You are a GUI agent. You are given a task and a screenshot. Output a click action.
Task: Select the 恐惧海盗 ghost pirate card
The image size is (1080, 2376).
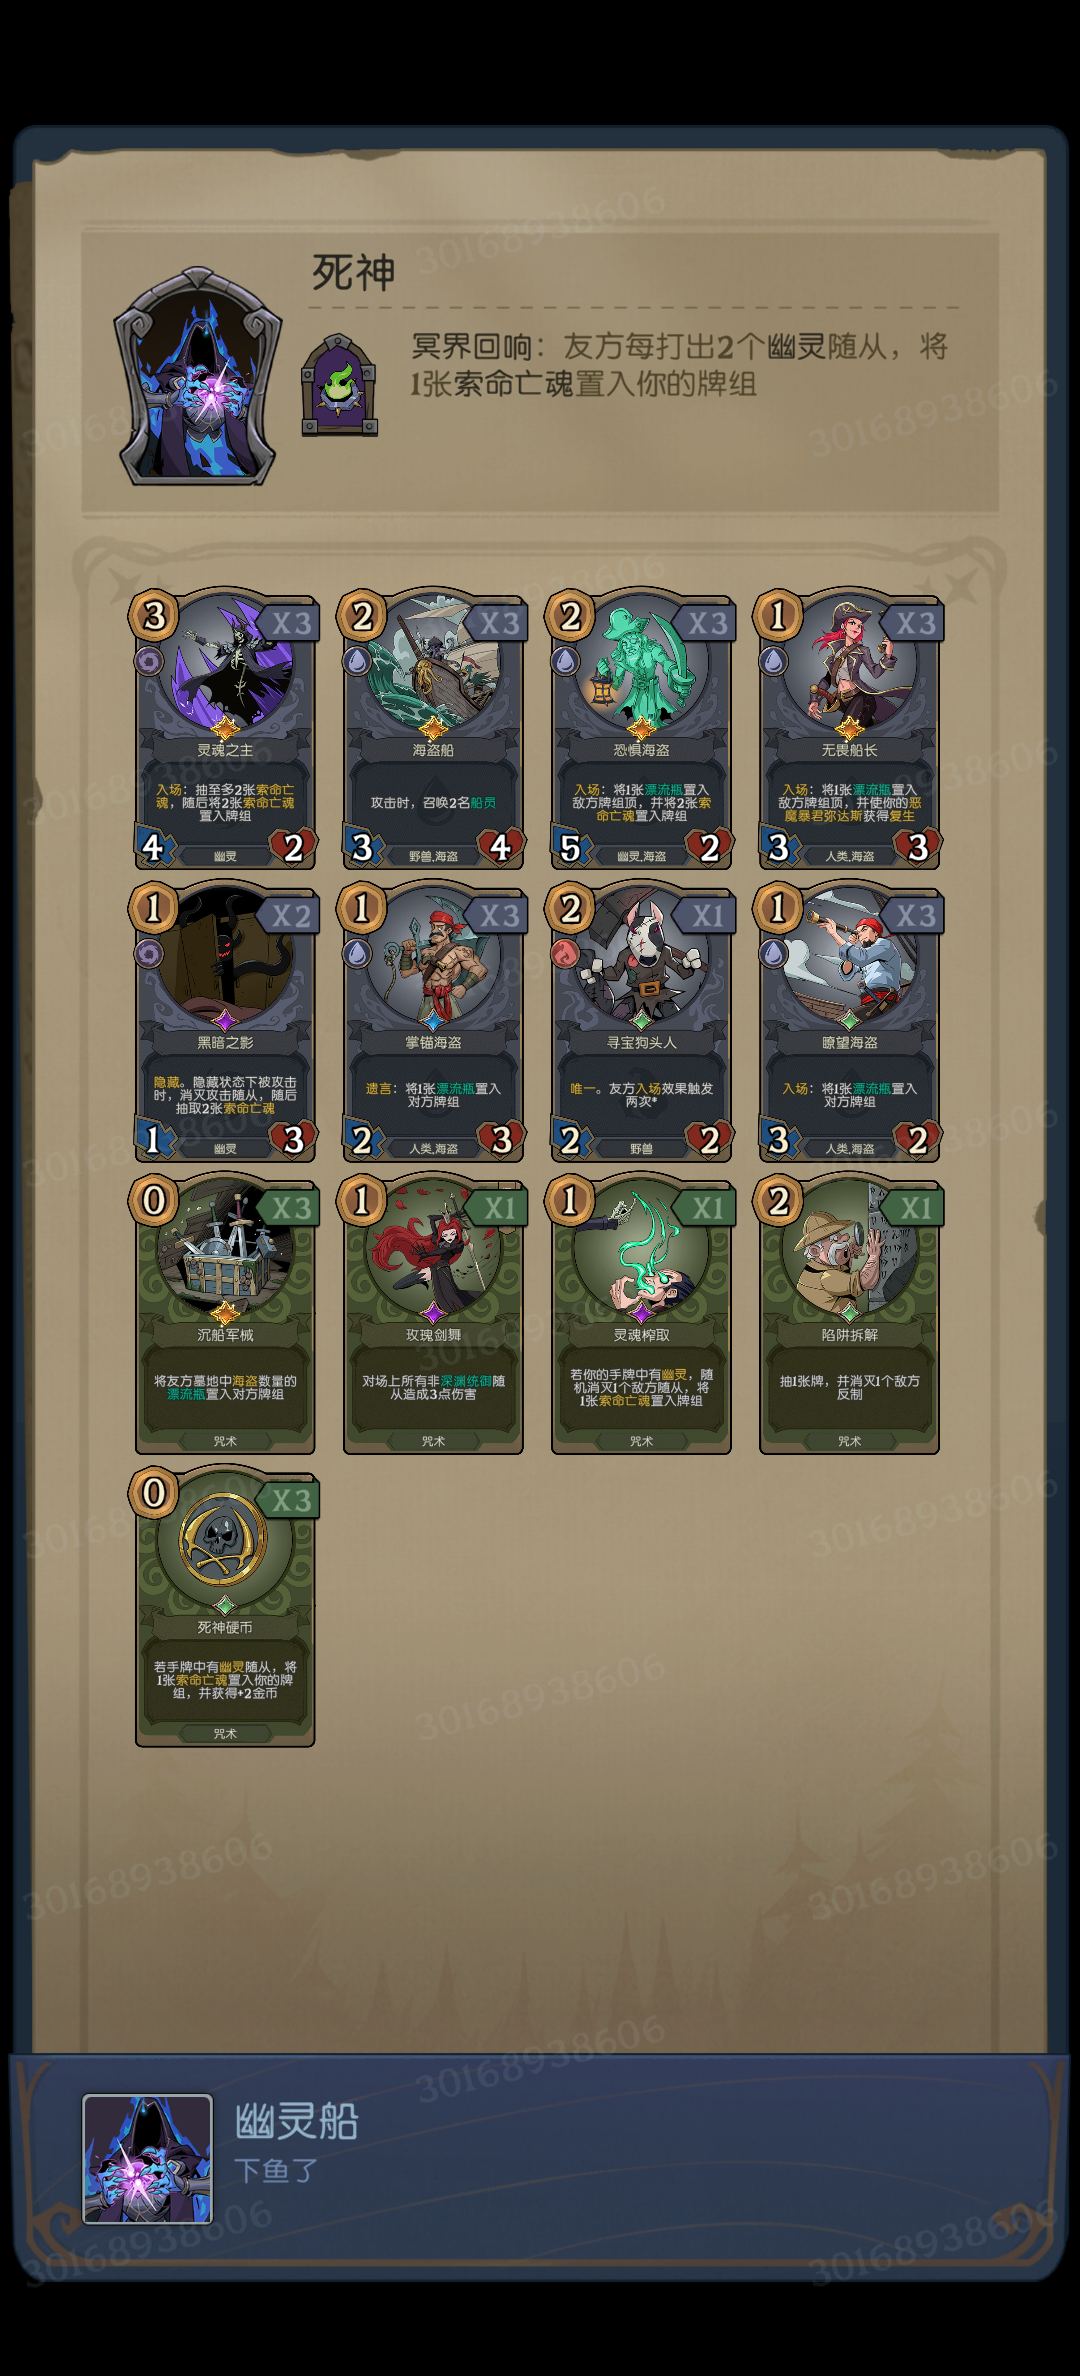pos(641,729)
